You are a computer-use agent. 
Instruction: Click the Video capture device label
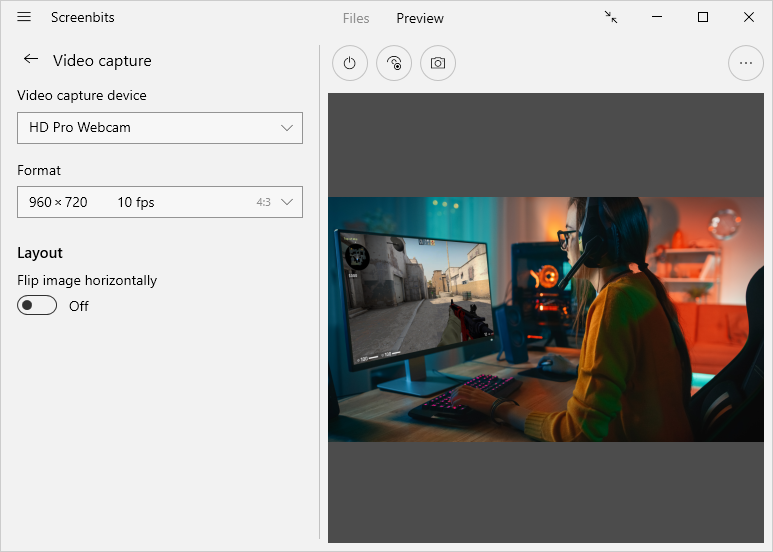pos(82,95)
